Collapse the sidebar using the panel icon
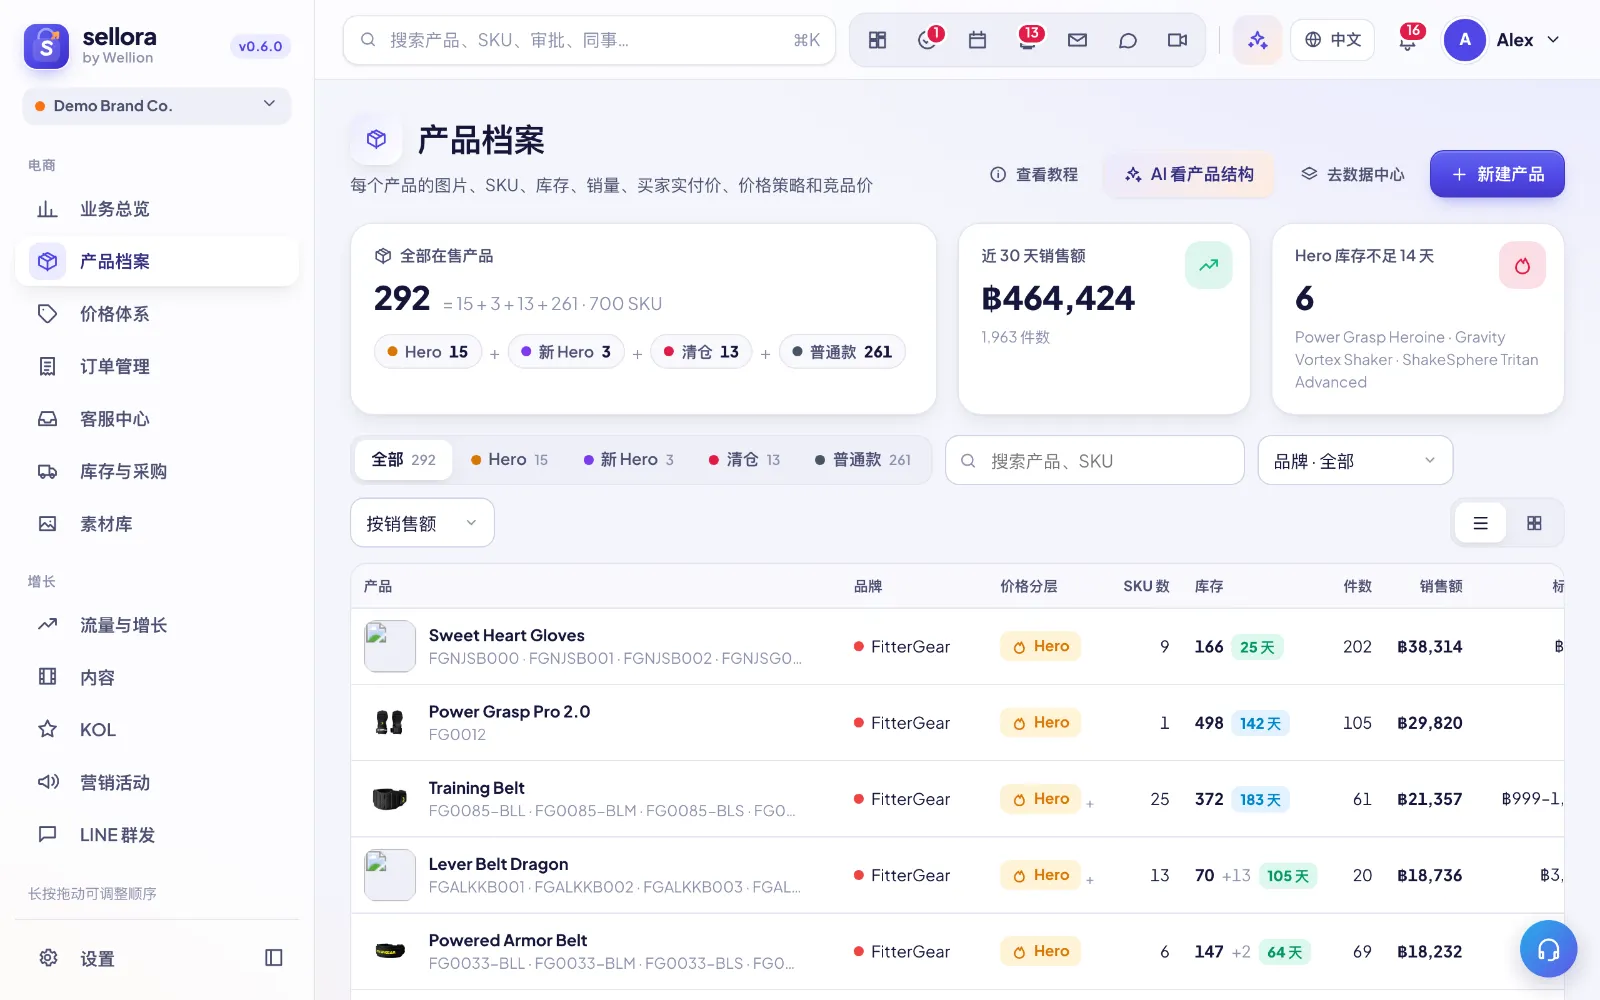Viewport: 1600px width, 1000px height. pyautogui.click(x=274, y=958)
